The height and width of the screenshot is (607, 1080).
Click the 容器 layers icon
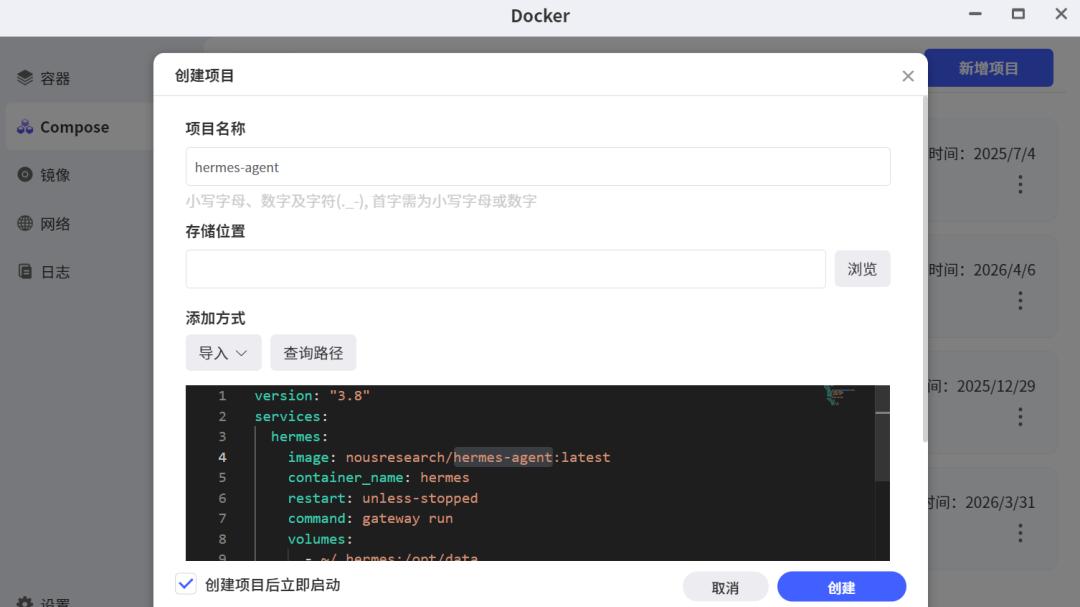click(25, 78)
